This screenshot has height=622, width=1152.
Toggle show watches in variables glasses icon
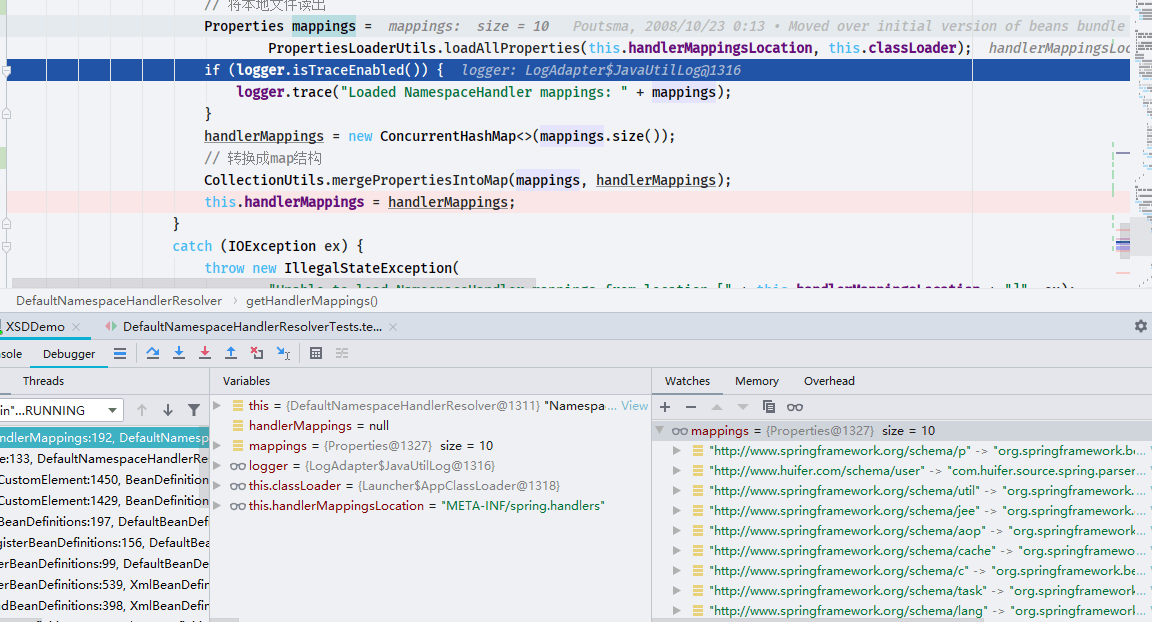coord(795,407)
